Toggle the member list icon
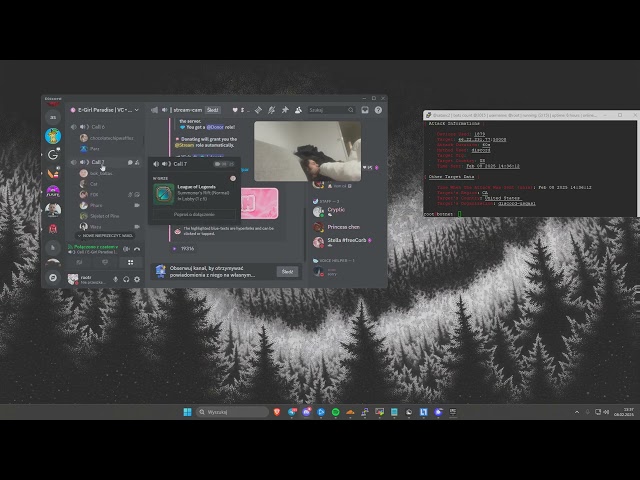The width and height of the screenshot is (640, 480). [x=298, y=110]
